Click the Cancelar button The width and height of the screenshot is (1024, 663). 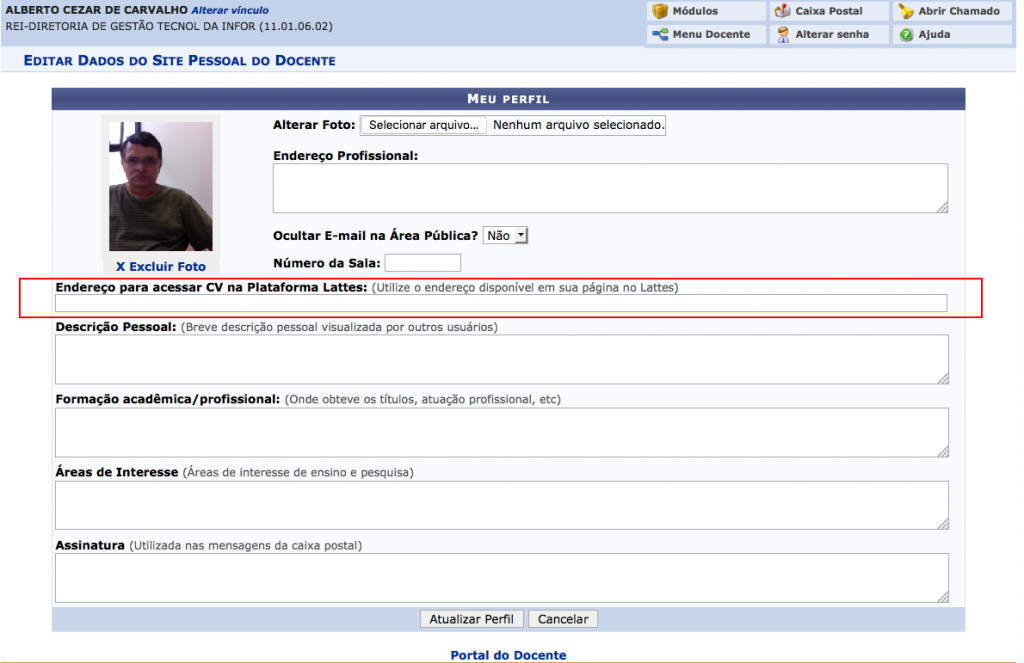point(563,619)
